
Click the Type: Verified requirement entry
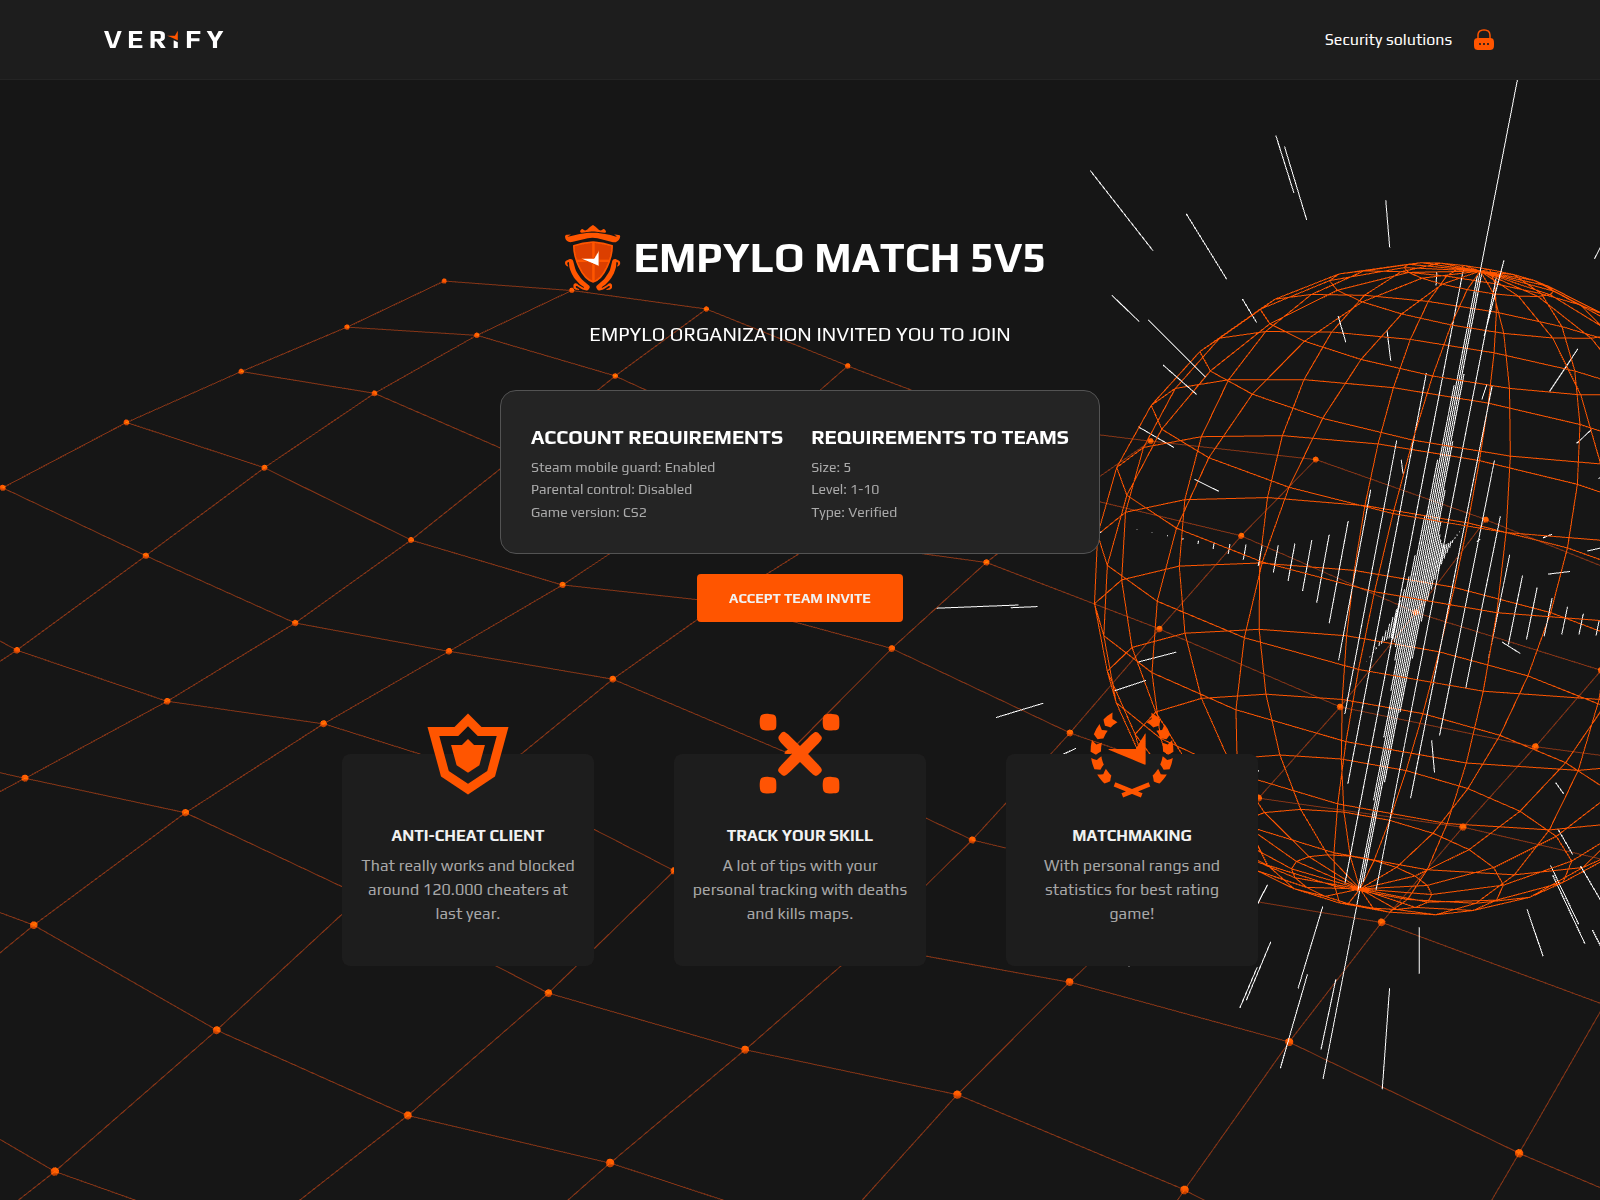click(854, 512)
